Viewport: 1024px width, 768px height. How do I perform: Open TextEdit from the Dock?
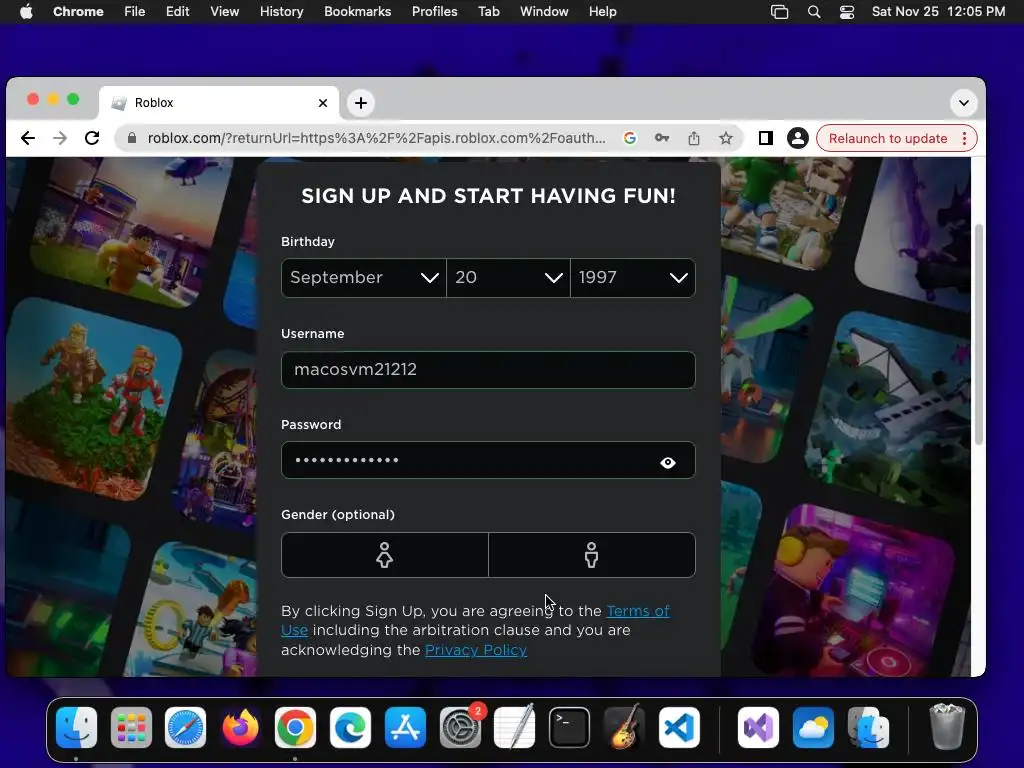click(515, 728)
